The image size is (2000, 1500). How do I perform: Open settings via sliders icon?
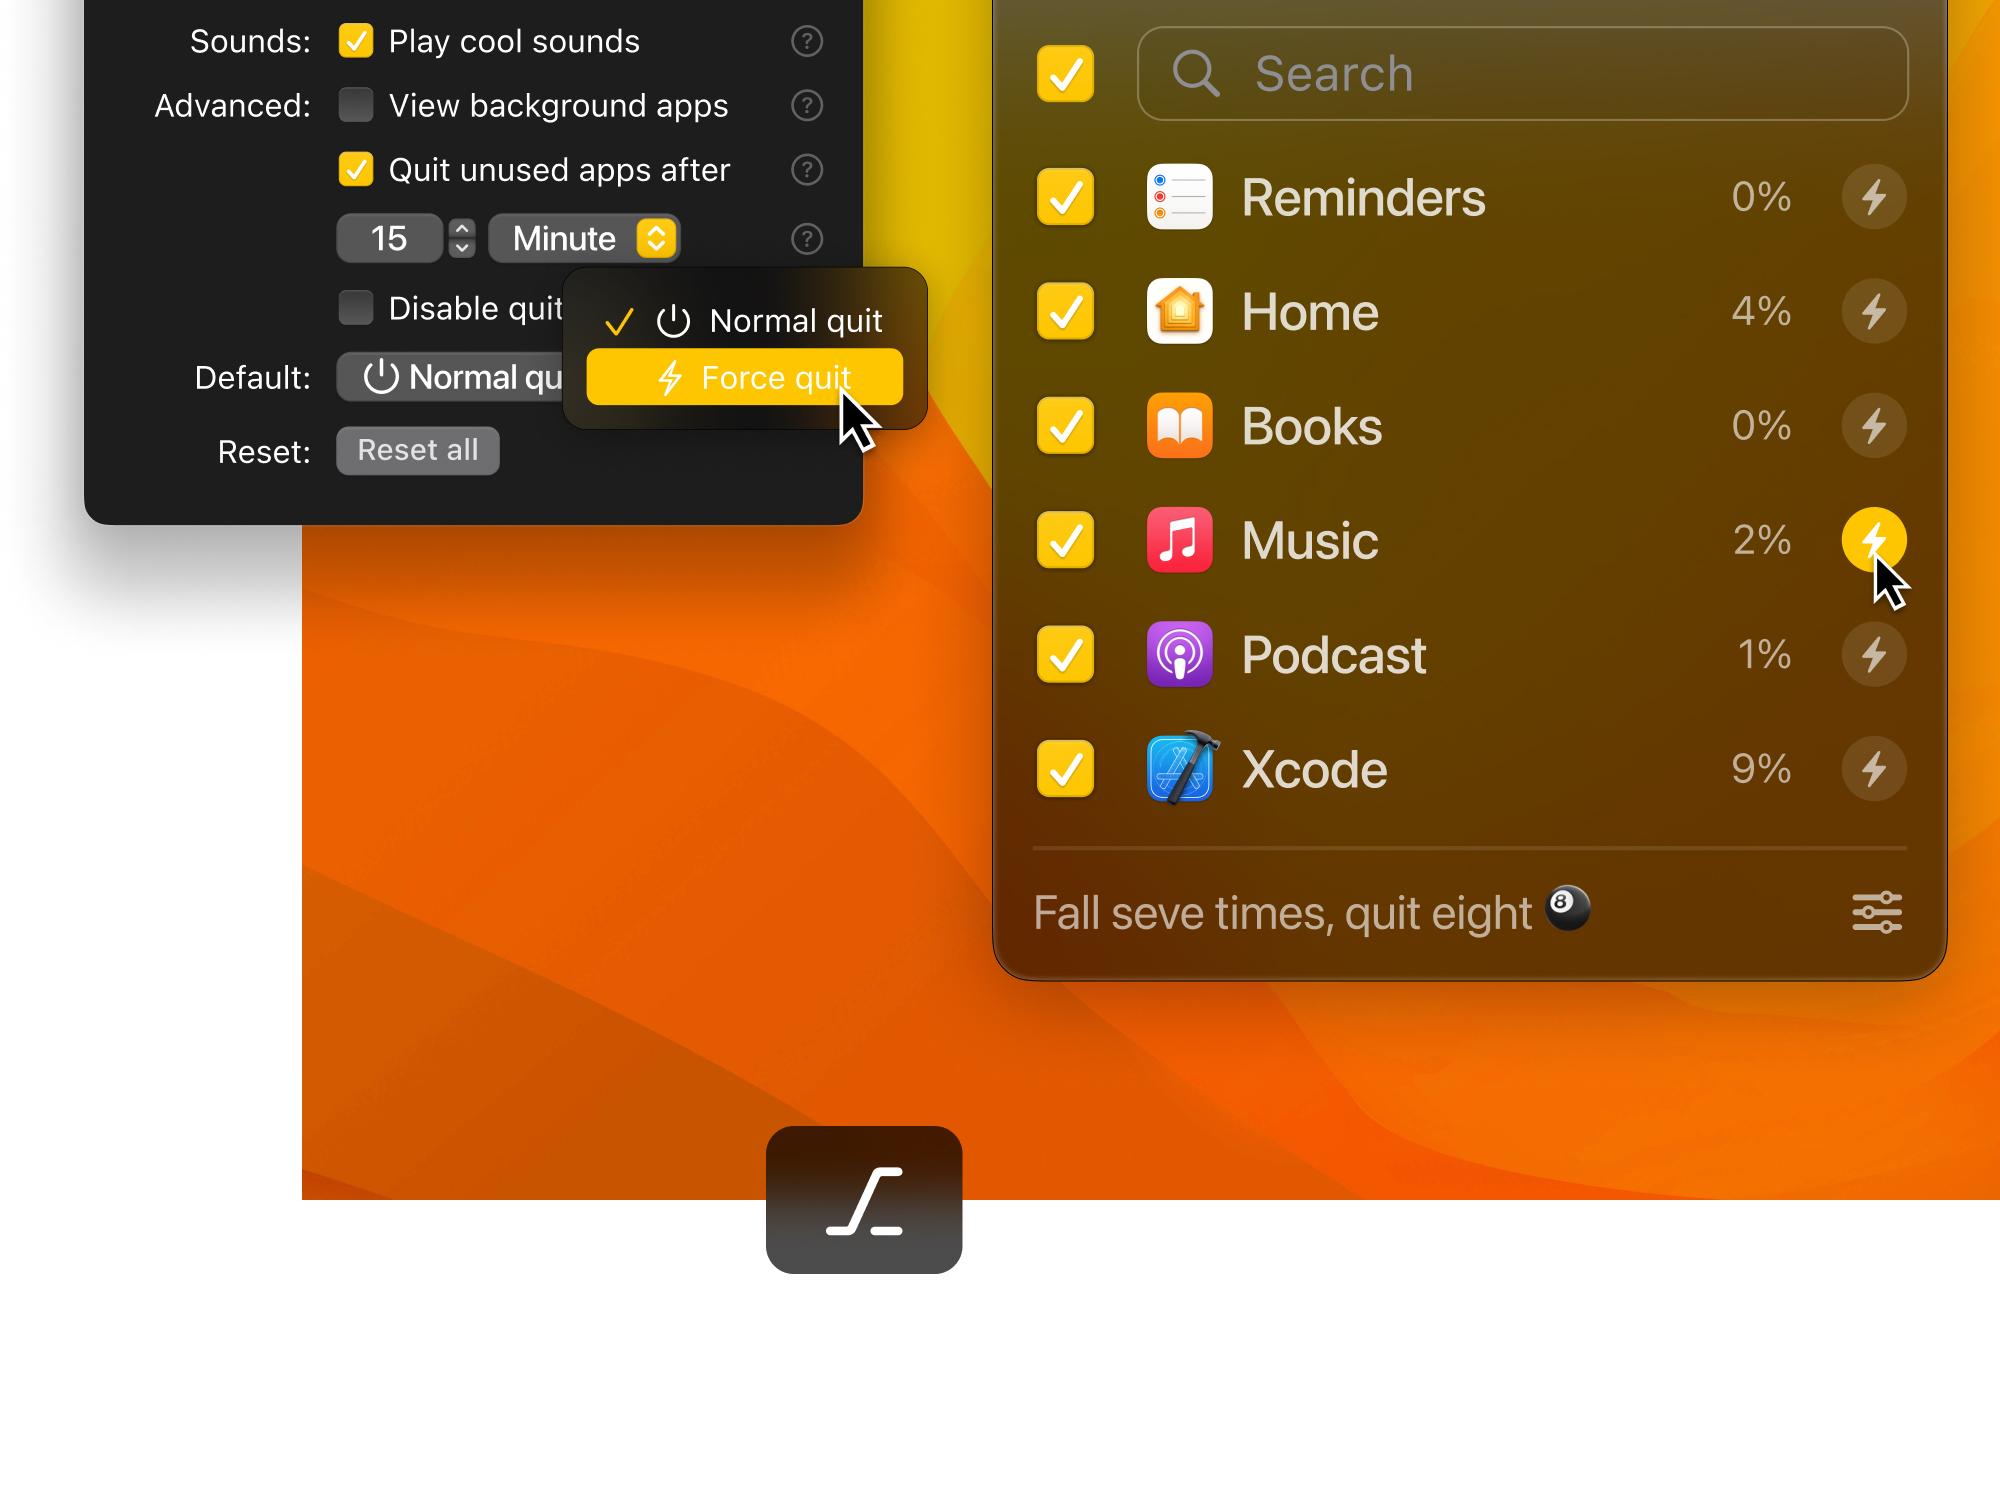1876,912
